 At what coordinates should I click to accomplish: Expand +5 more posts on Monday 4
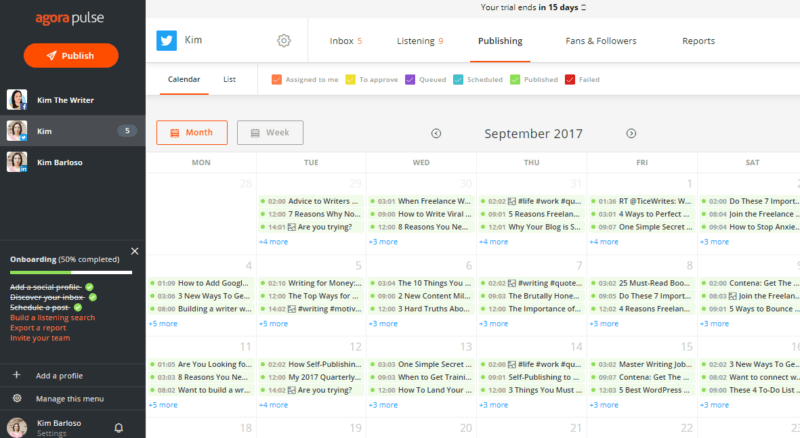click(x=163, y=324)
